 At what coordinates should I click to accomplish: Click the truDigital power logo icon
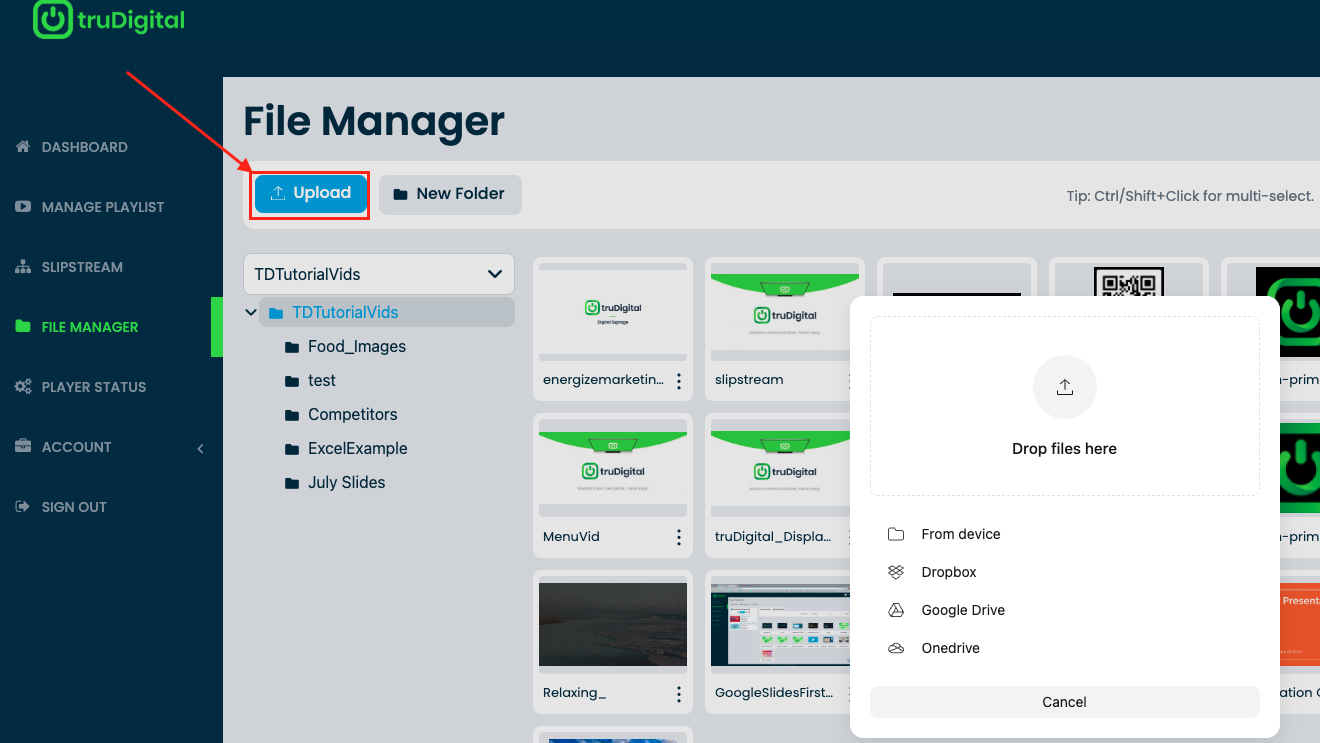click(52, 19)
